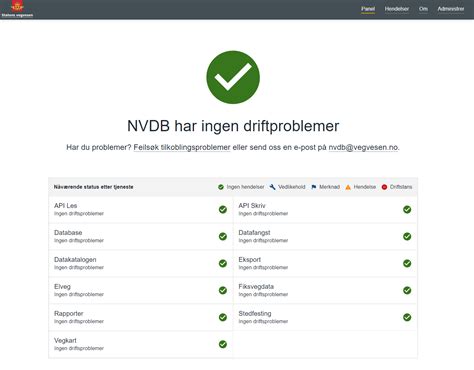The width and height of the screenshot is (474, 370).
Task: Click the Statens vegvesen logo
Action: click(17, 9)
